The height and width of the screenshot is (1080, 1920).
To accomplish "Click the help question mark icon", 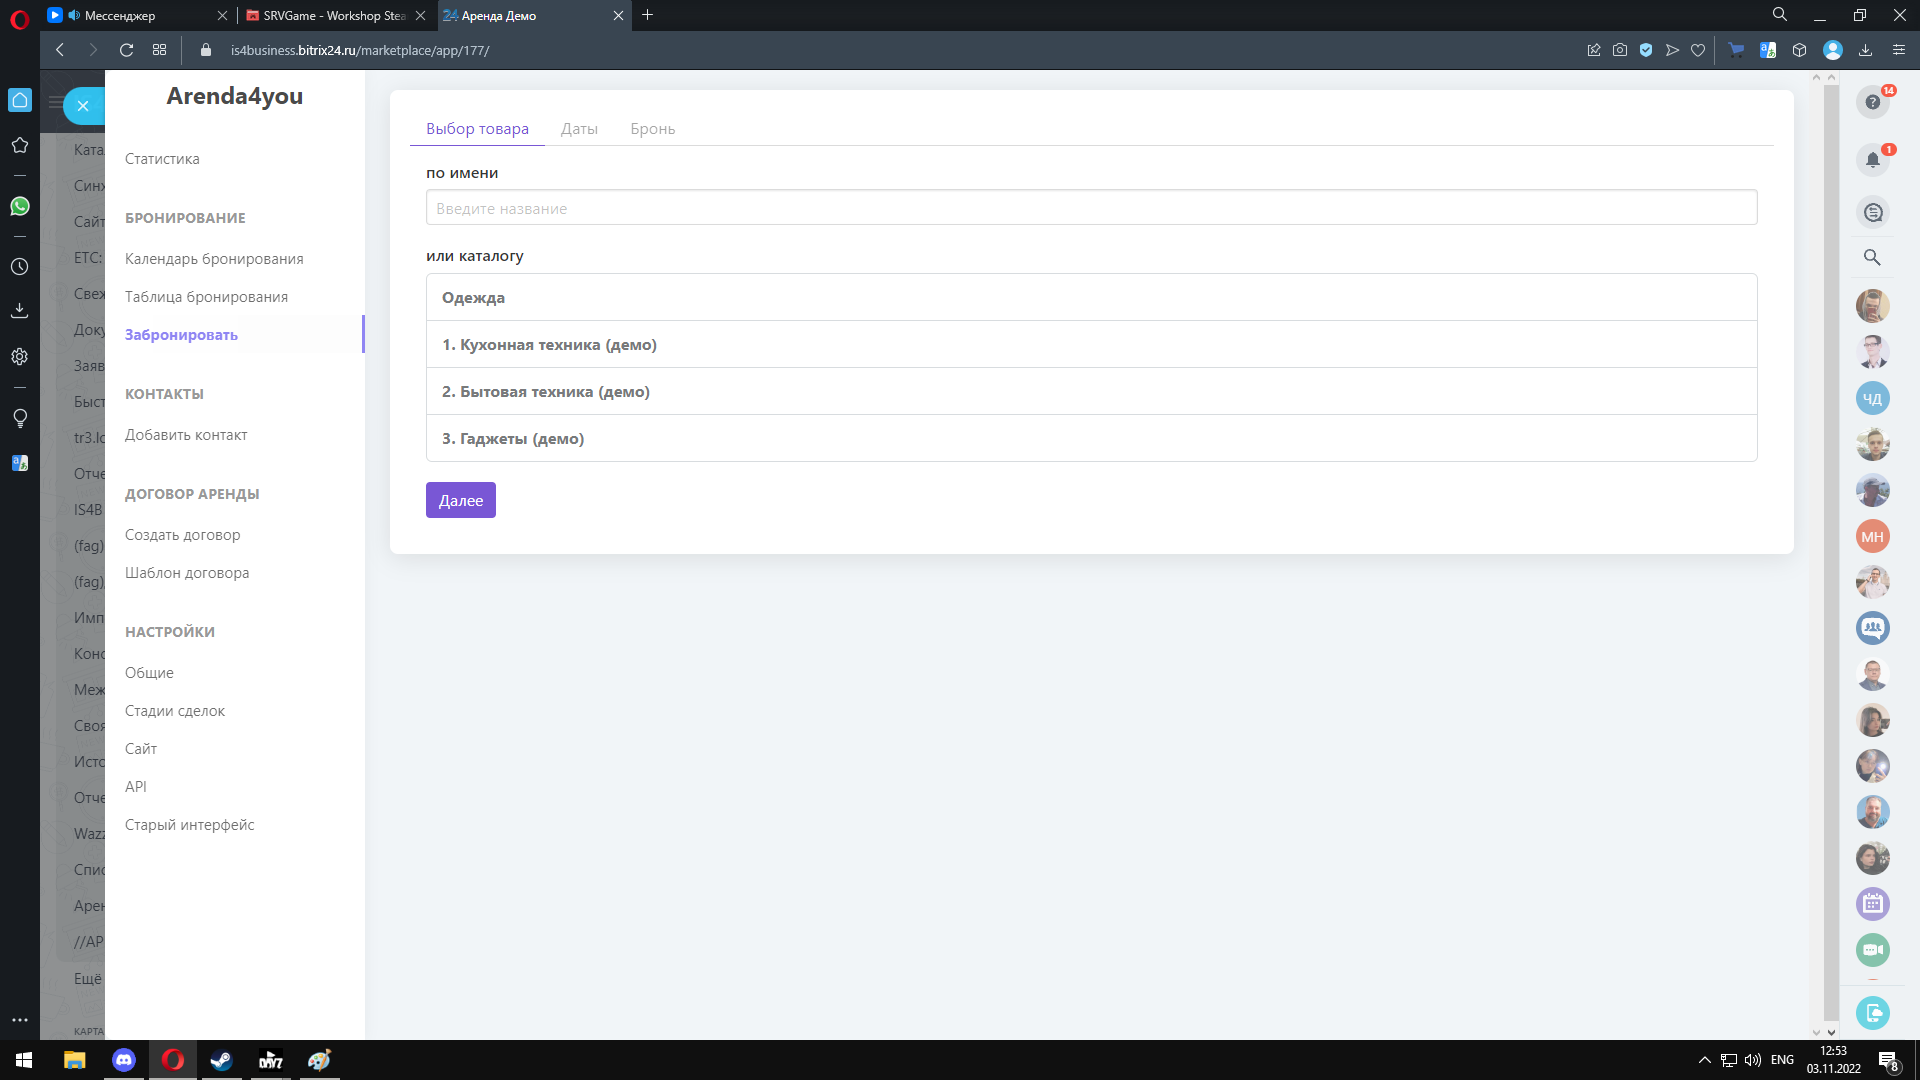I will 1872,102.
